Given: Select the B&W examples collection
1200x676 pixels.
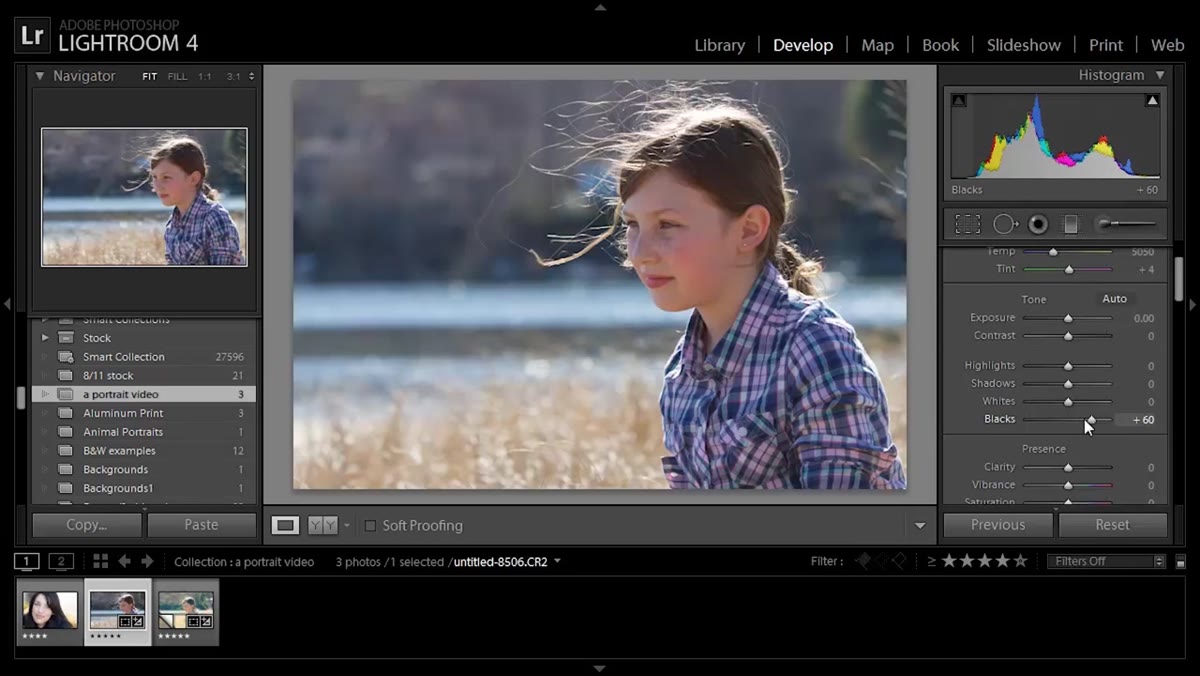Looking at the screenshot, I should click(x=144, y=451).
